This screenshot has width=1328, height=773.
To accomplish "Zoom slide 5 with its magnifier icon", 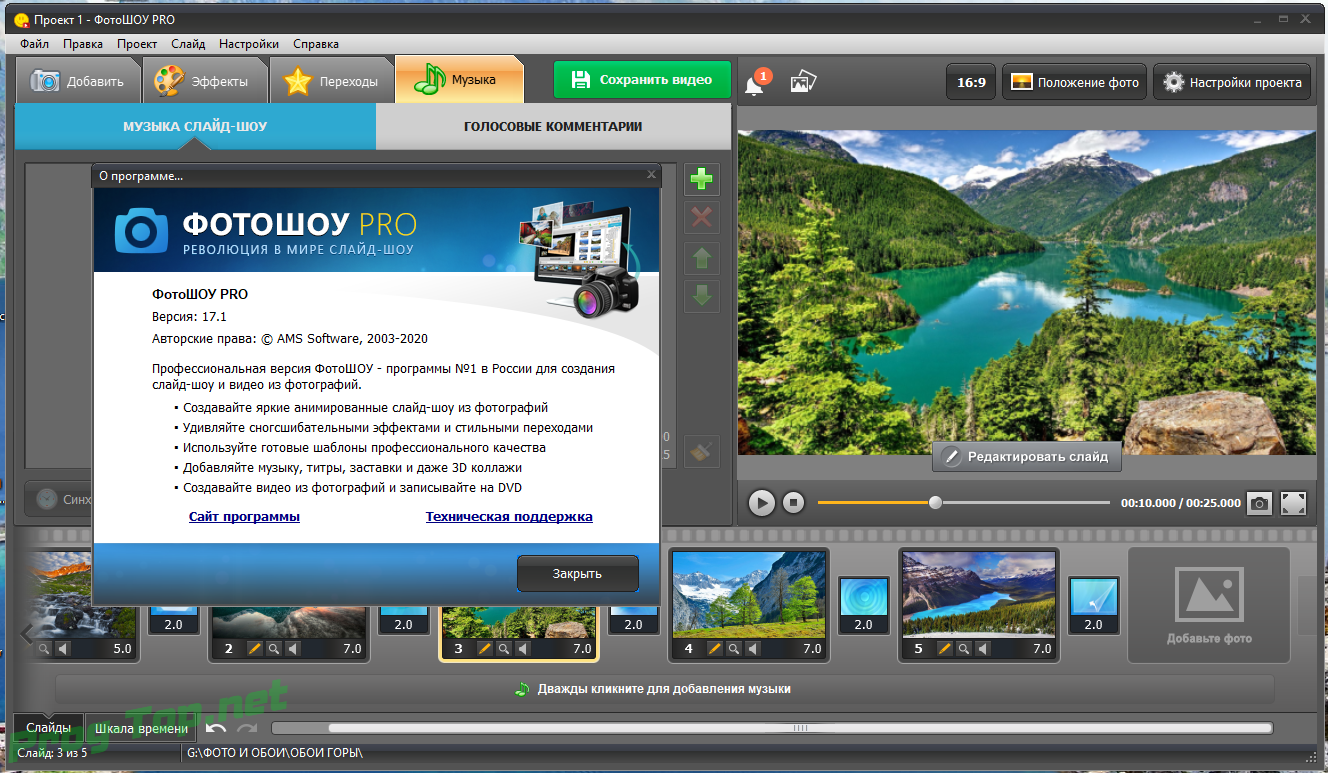I will (963, 649).
